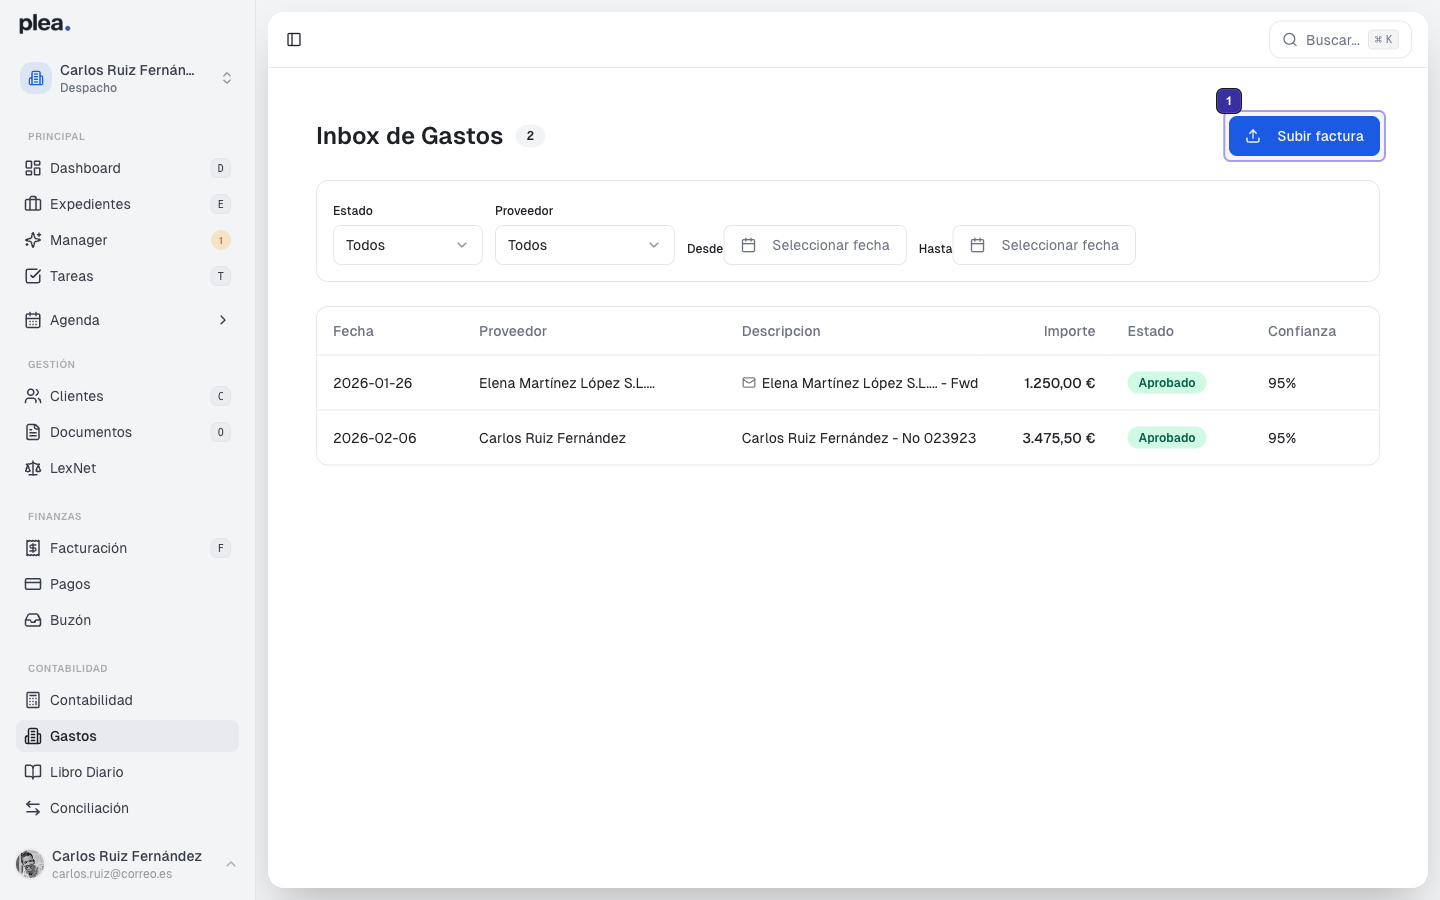Click the Confianza column header
This screenshot has height=900, width=1440.
(1302, 331)
